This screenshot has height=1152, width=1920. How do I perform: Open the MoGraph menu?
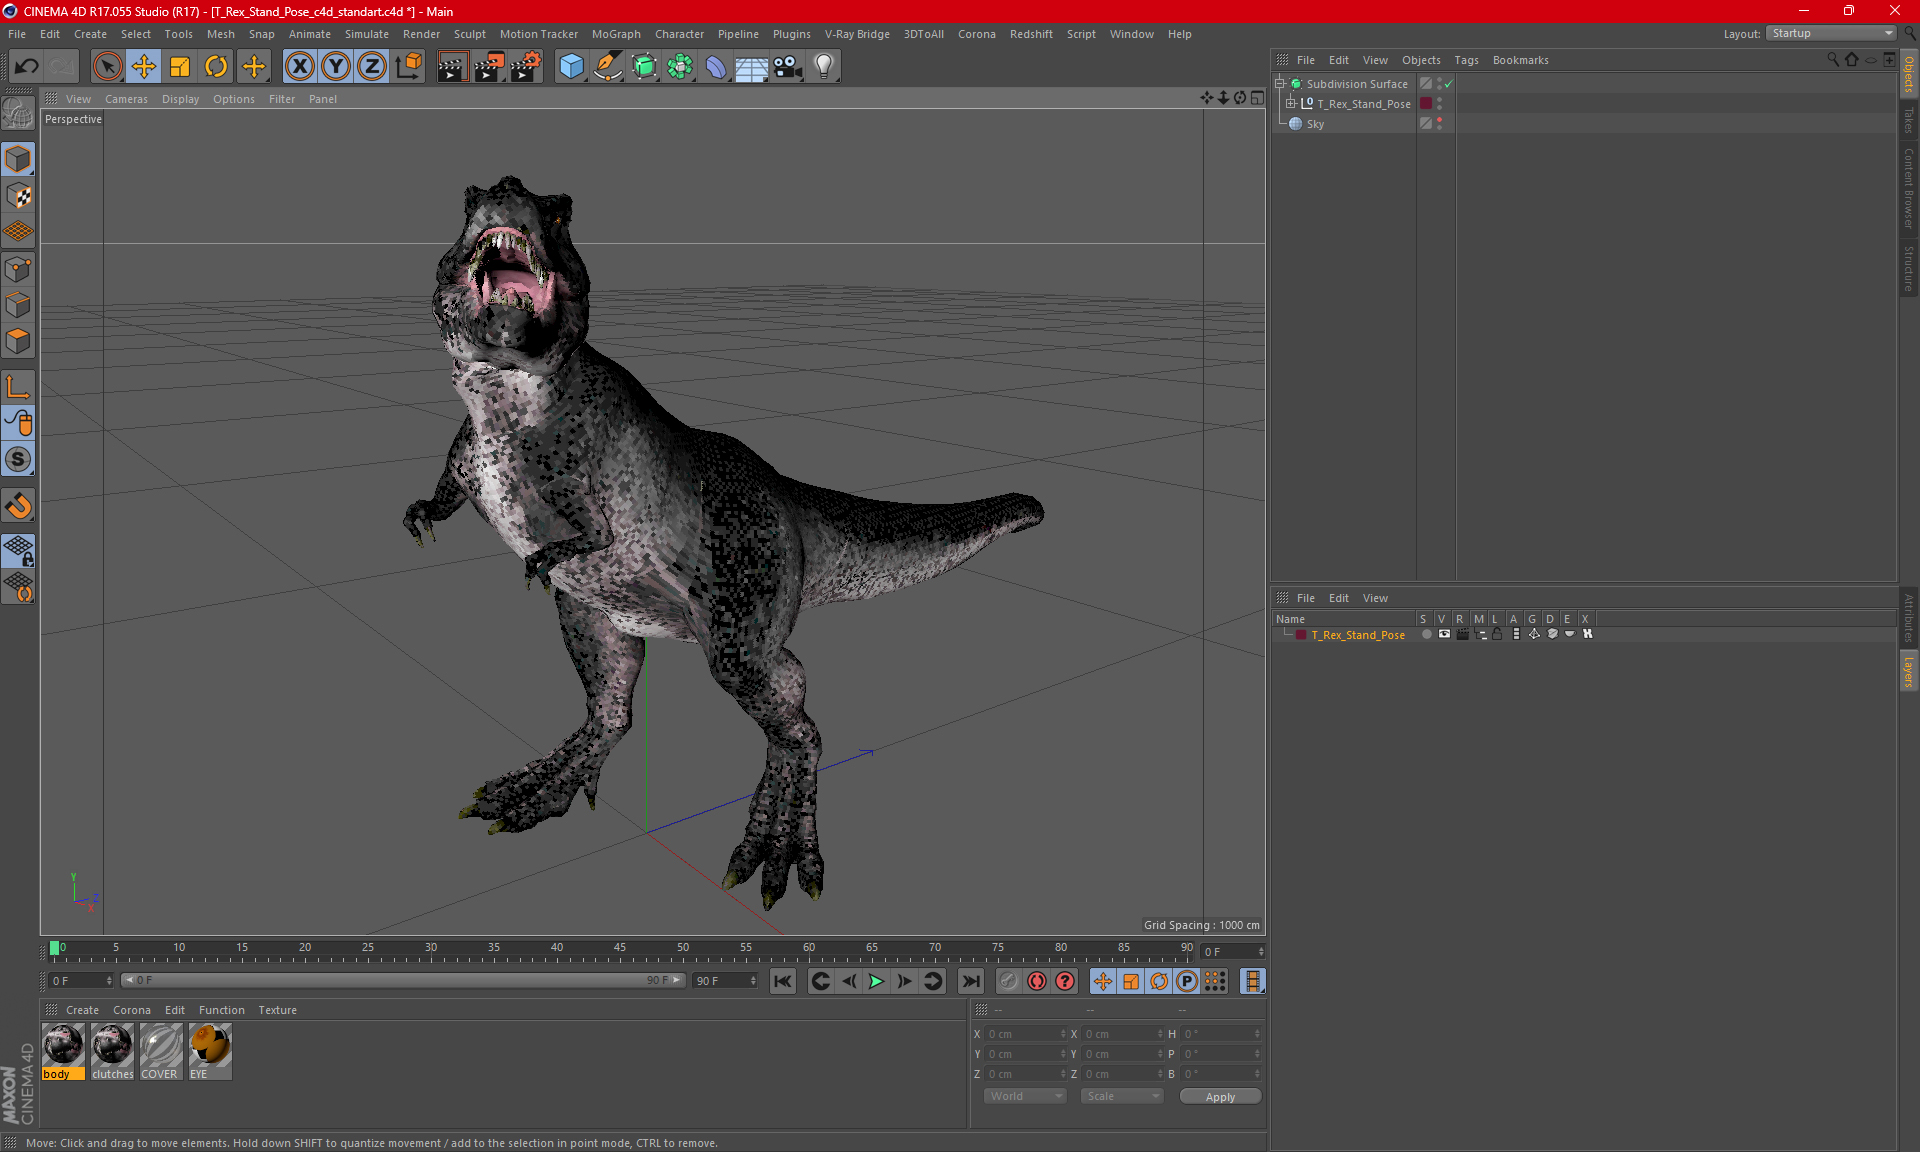[x=616, y=34]
